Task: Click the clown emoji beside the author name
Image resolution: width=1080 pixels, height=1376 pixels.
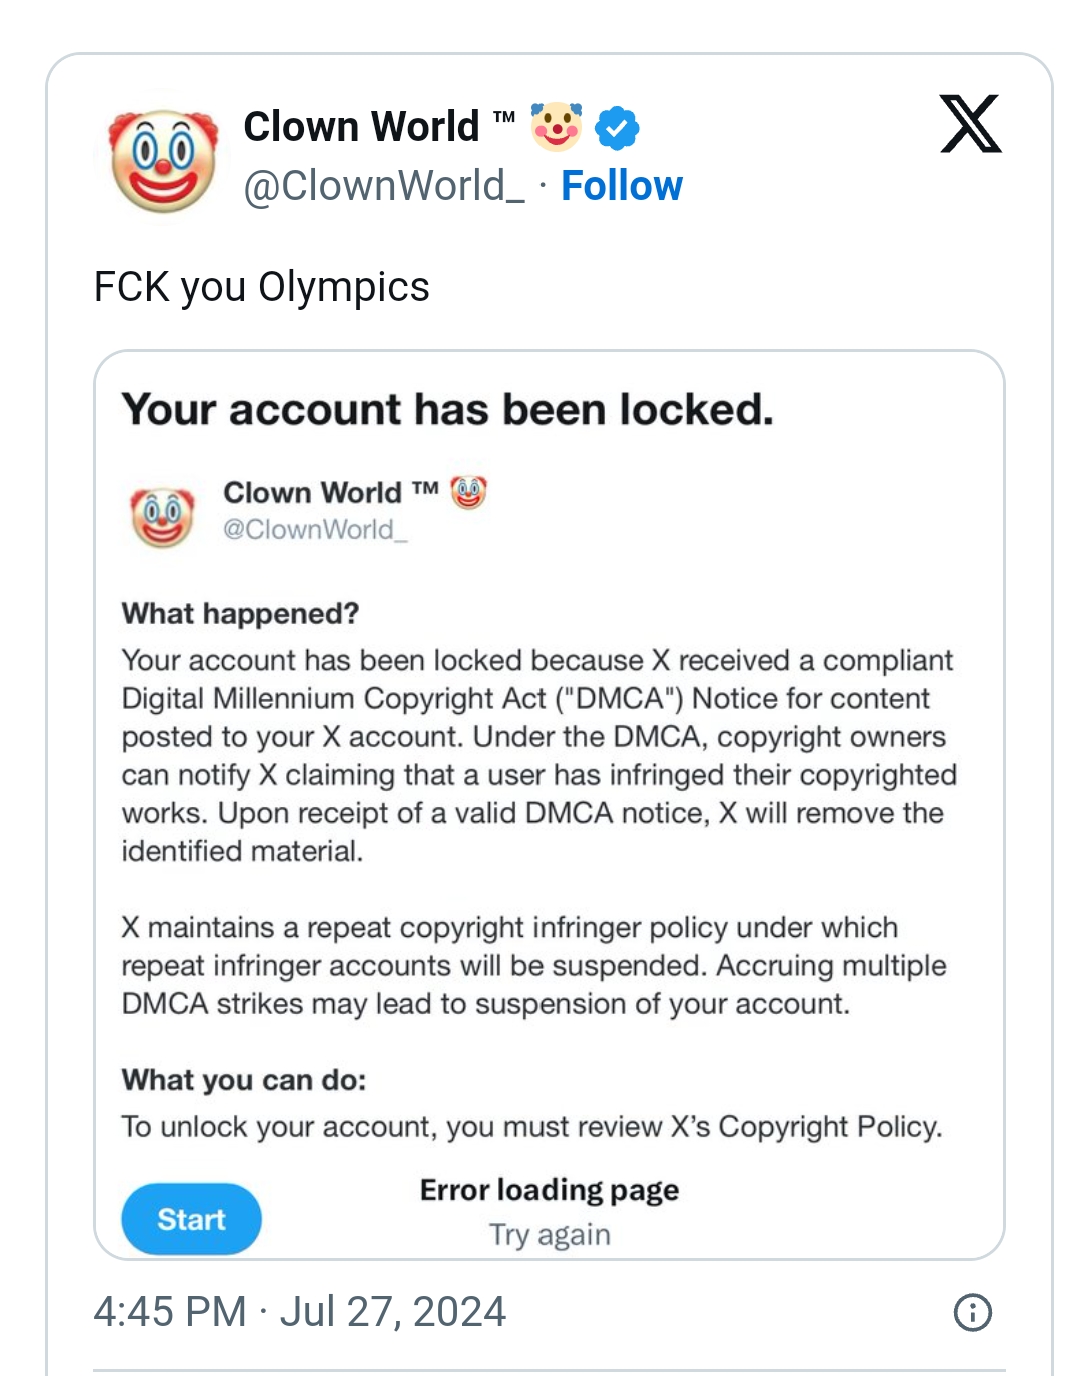Action: (556, 127)
